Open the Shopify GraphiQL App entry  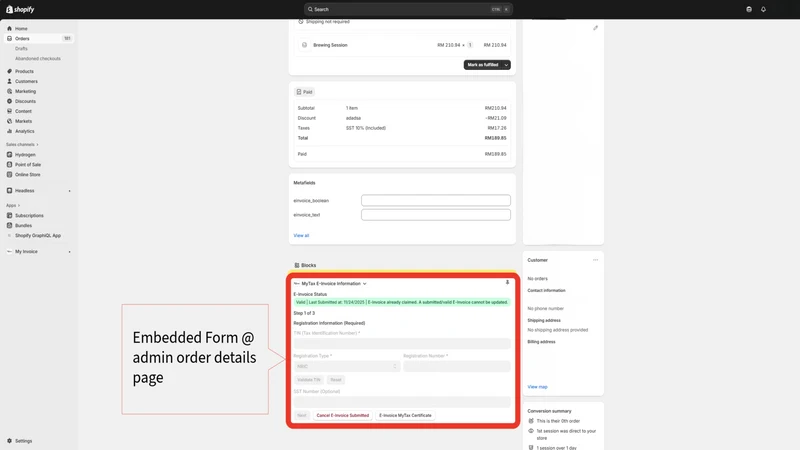[x=38, y=235]
